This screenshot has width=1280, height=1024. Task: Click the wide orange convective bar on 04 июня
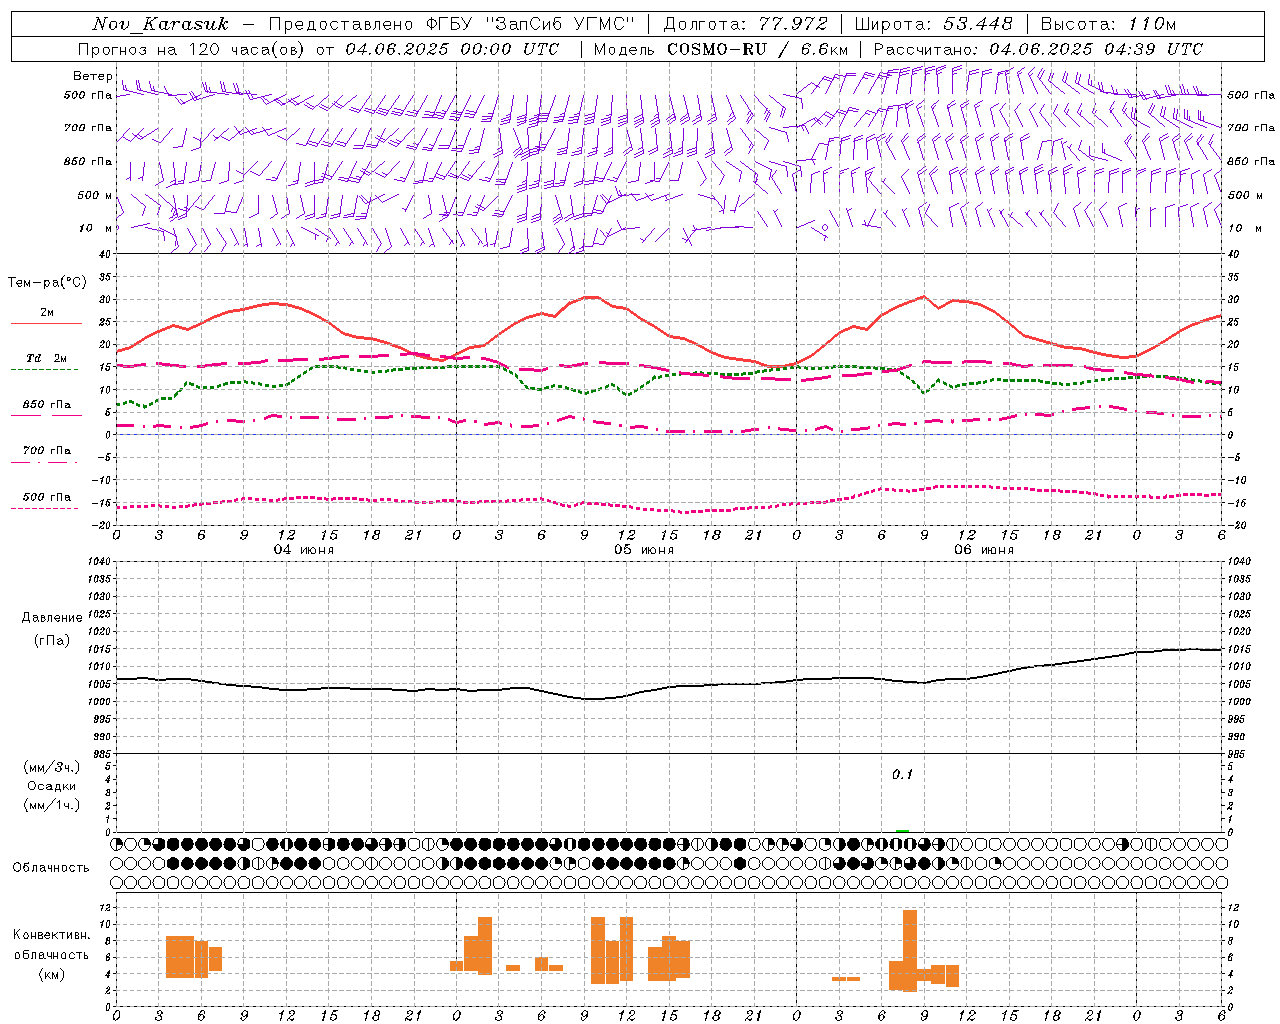180,957
